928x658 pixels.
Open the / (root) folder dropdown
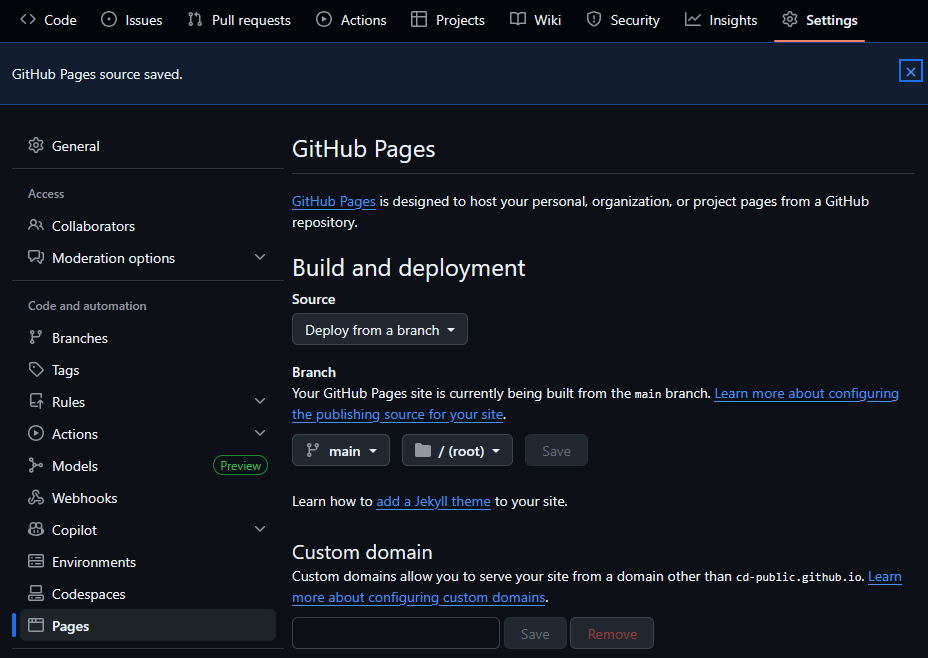[457, 451]
